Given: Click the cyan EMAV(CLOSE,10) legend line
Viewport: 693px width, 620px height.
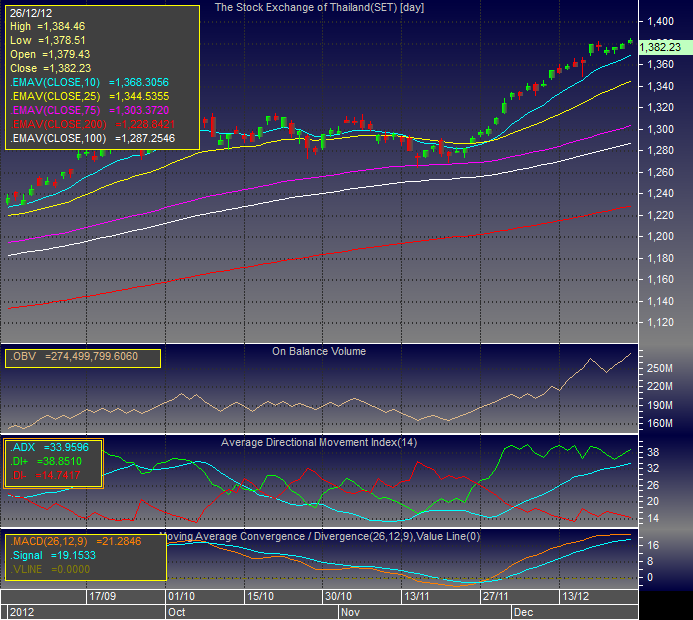Looking at the screenshot, I should click(x=90, y=82).
